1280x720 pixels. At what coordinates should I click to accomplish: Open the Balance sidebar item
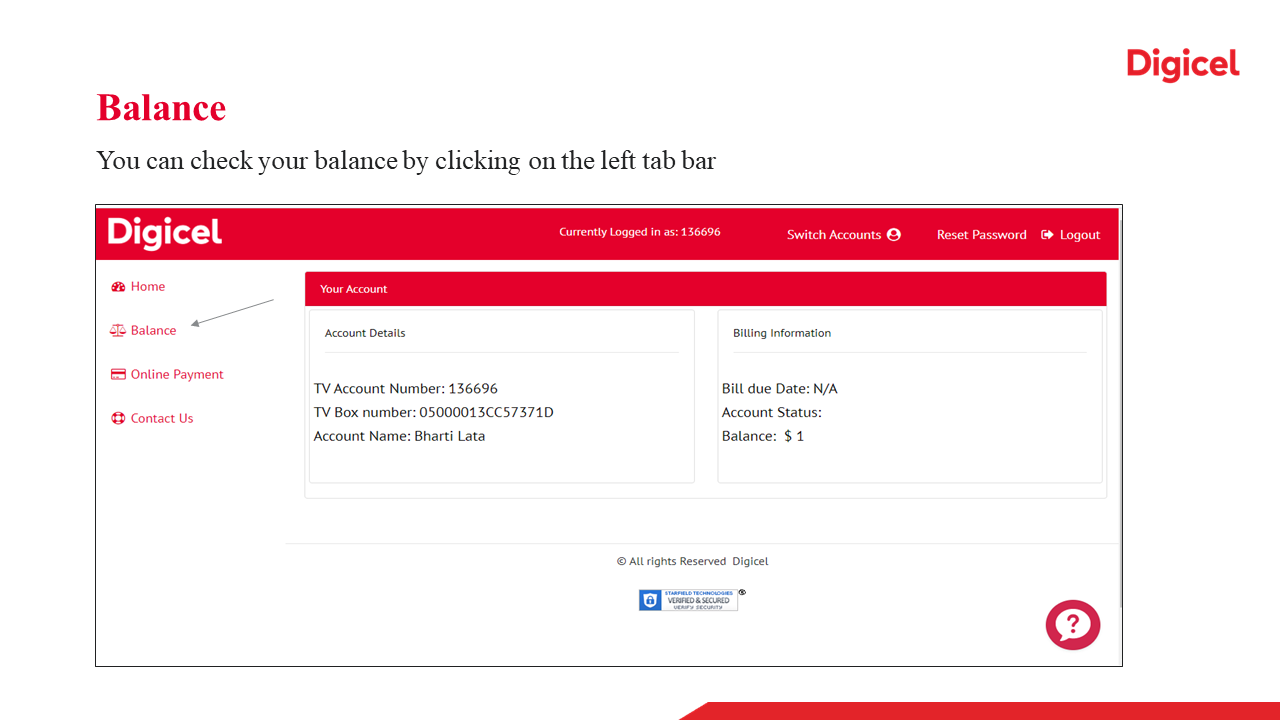pyautogui.click(x=143, y=331)
